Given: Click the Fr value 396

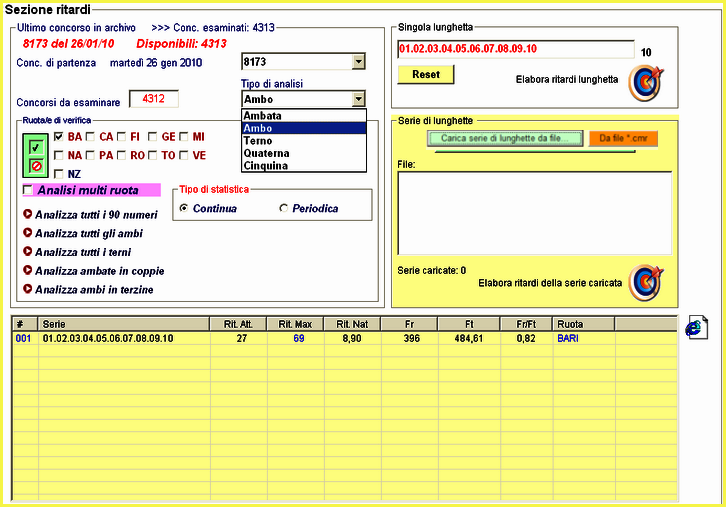Looking at the screenshot, I should pyautogui.click(x=411, y=338).
